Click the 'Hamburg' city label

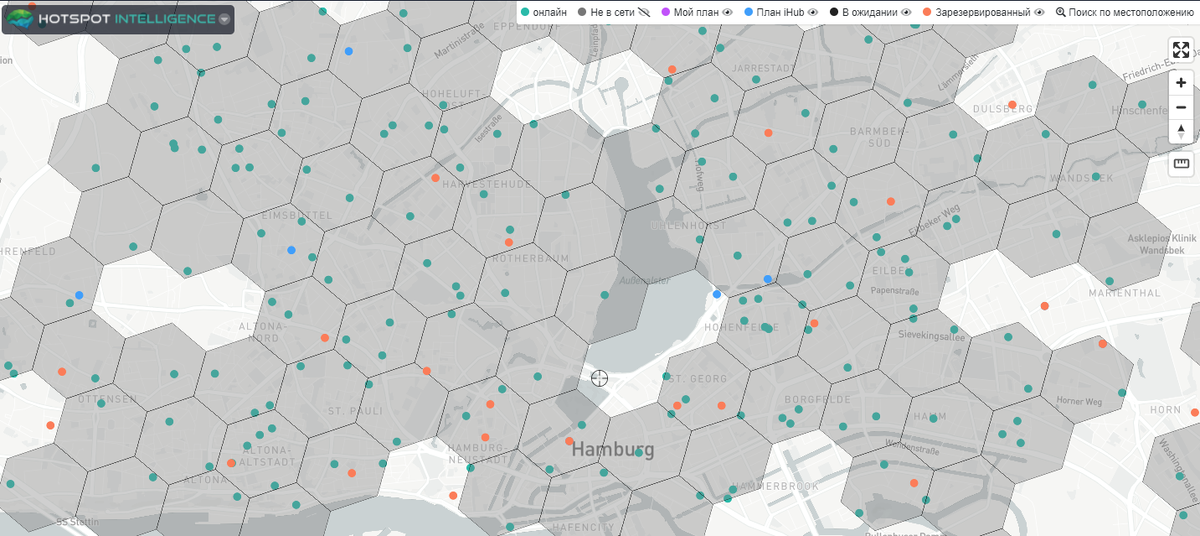613,449
